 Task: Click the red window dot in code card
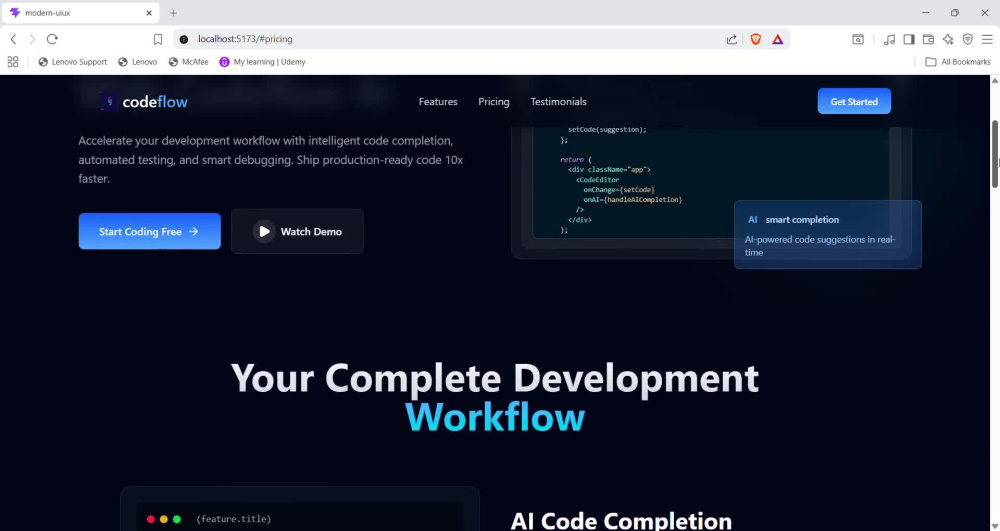(151, 520)
